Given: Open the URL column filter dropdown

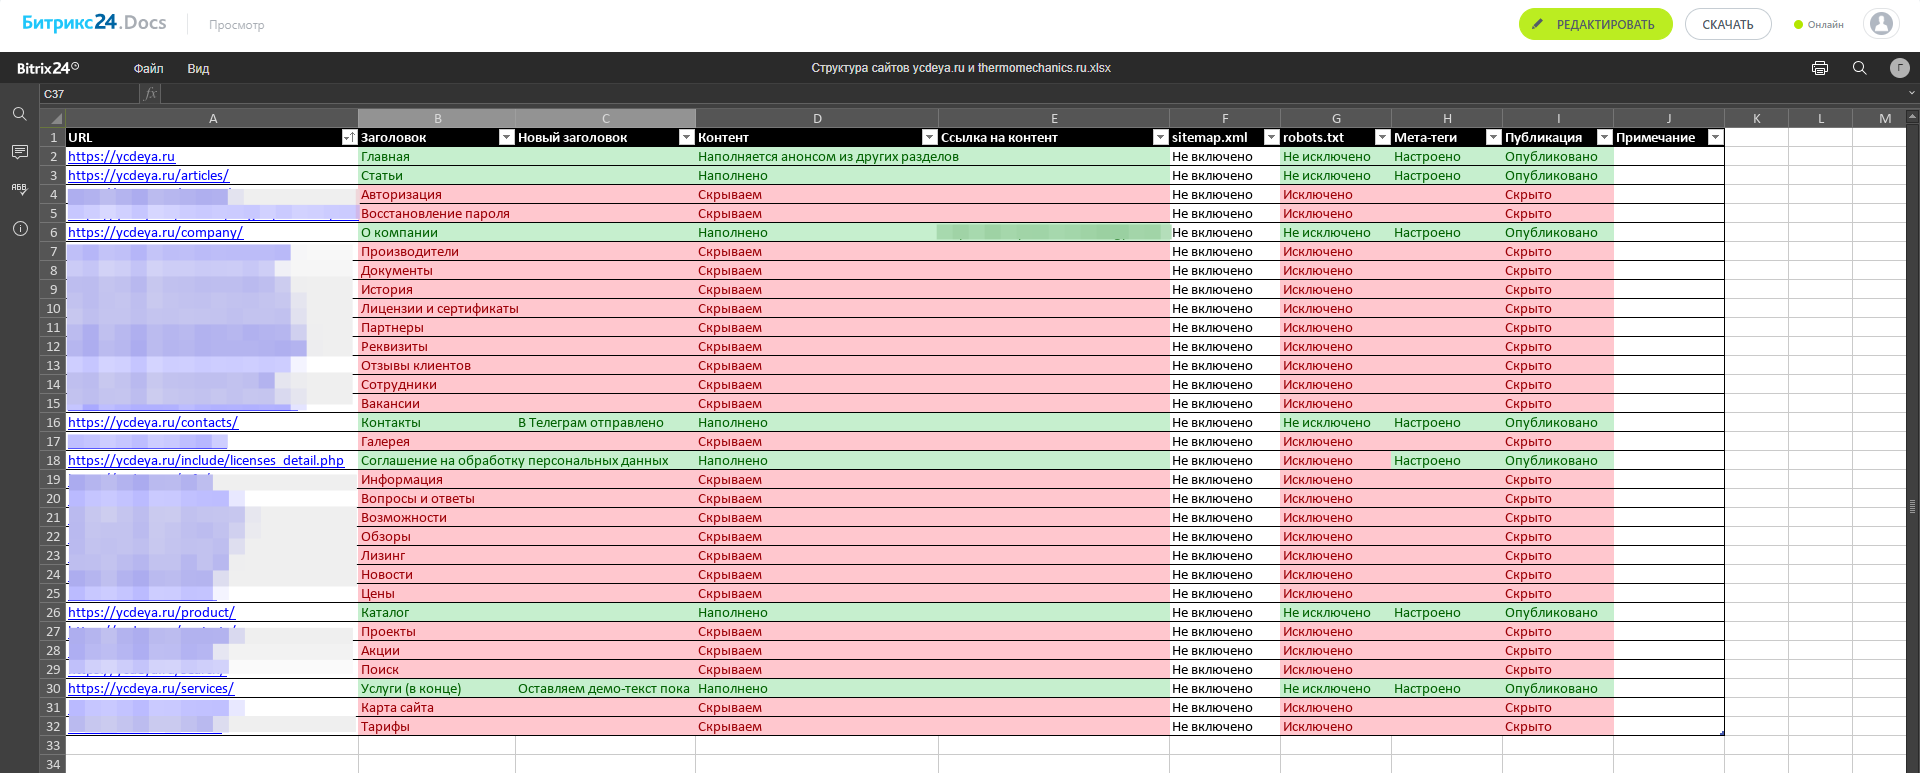Looking at the screenshot, I should 349,138.
